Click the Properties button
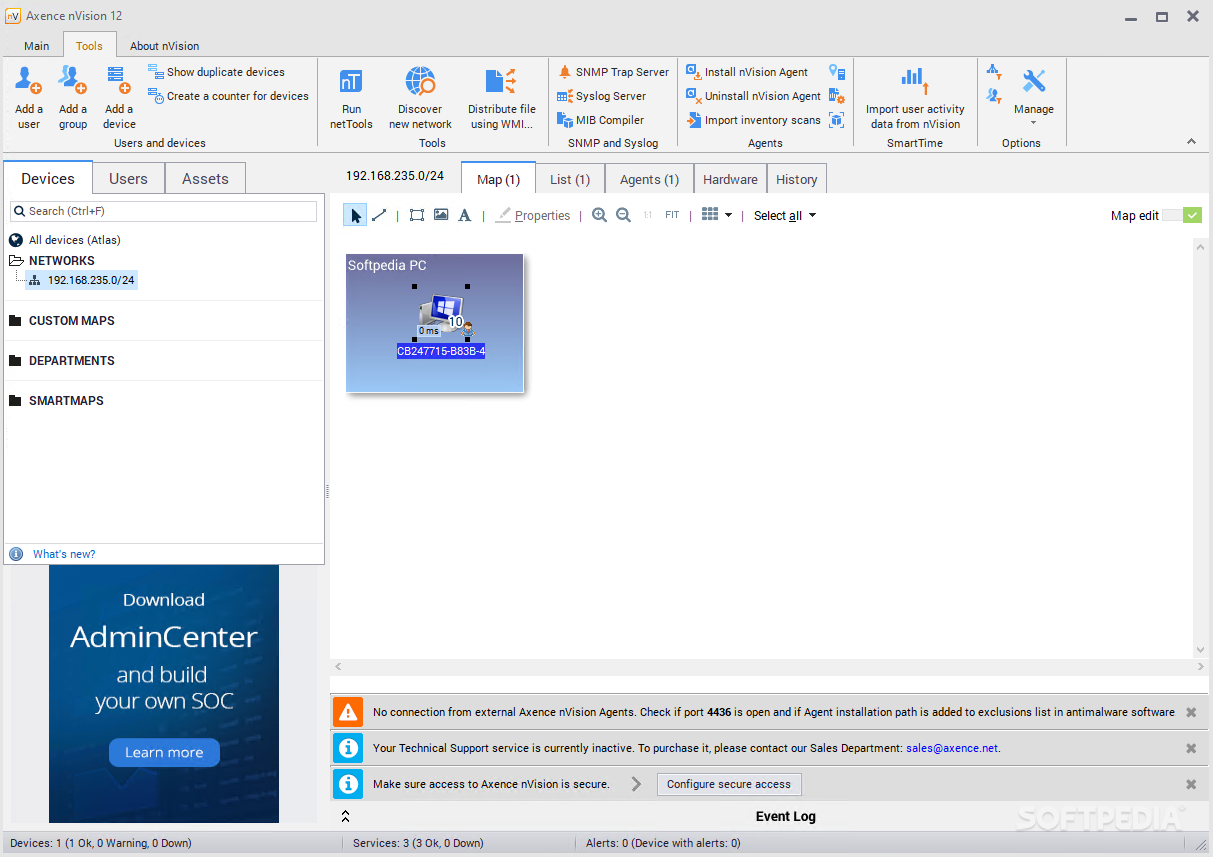 pyautogui.click(x=532, y=215)
